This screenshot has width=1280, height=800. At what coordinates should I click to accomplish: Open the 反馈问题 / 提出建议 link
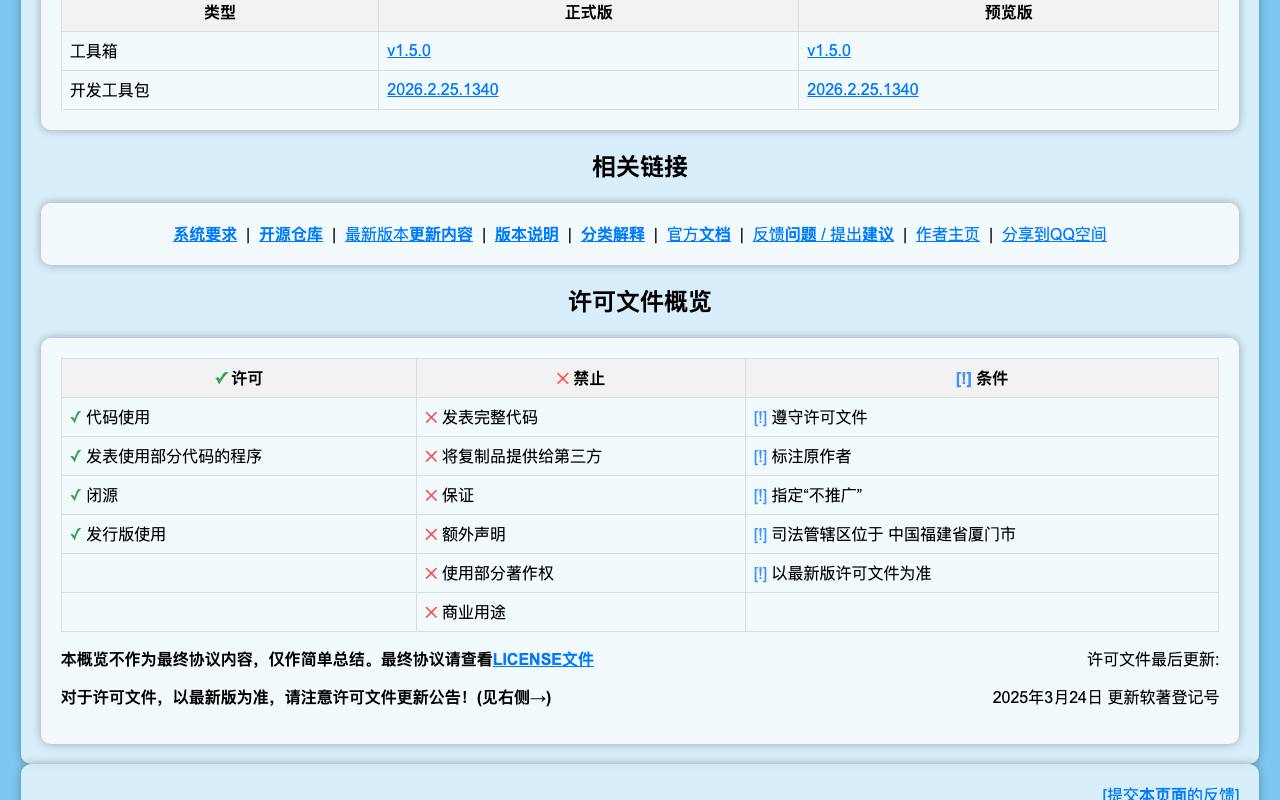(823, 234)
